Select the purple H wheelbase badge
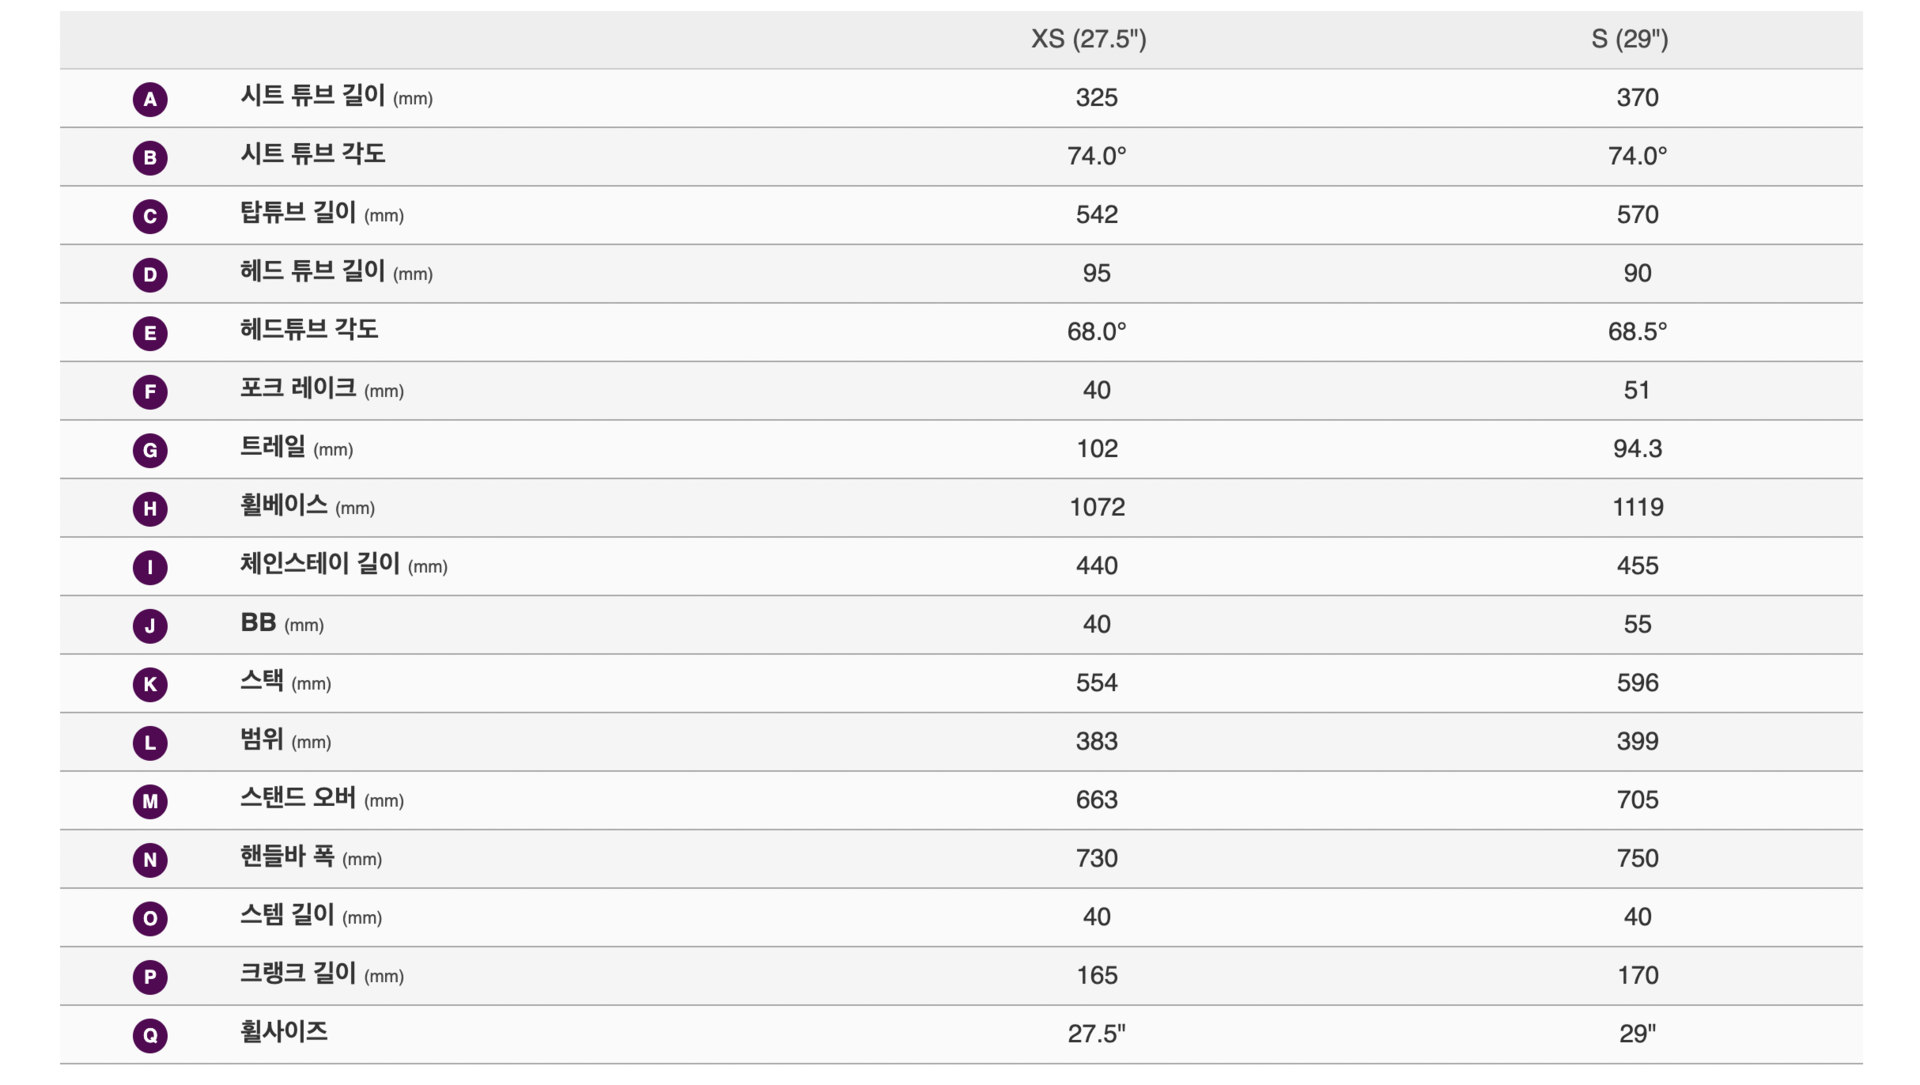 150,508
